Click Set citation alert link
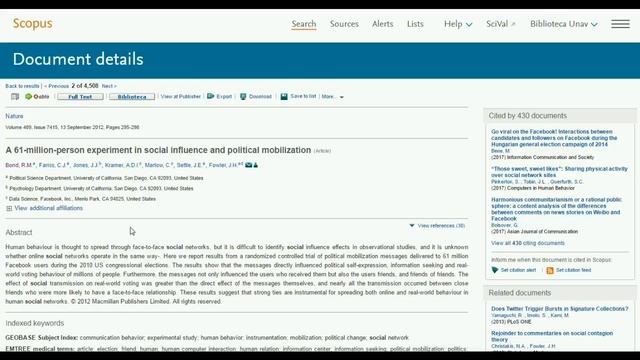640x360 pixels. [x=518, y=270]
